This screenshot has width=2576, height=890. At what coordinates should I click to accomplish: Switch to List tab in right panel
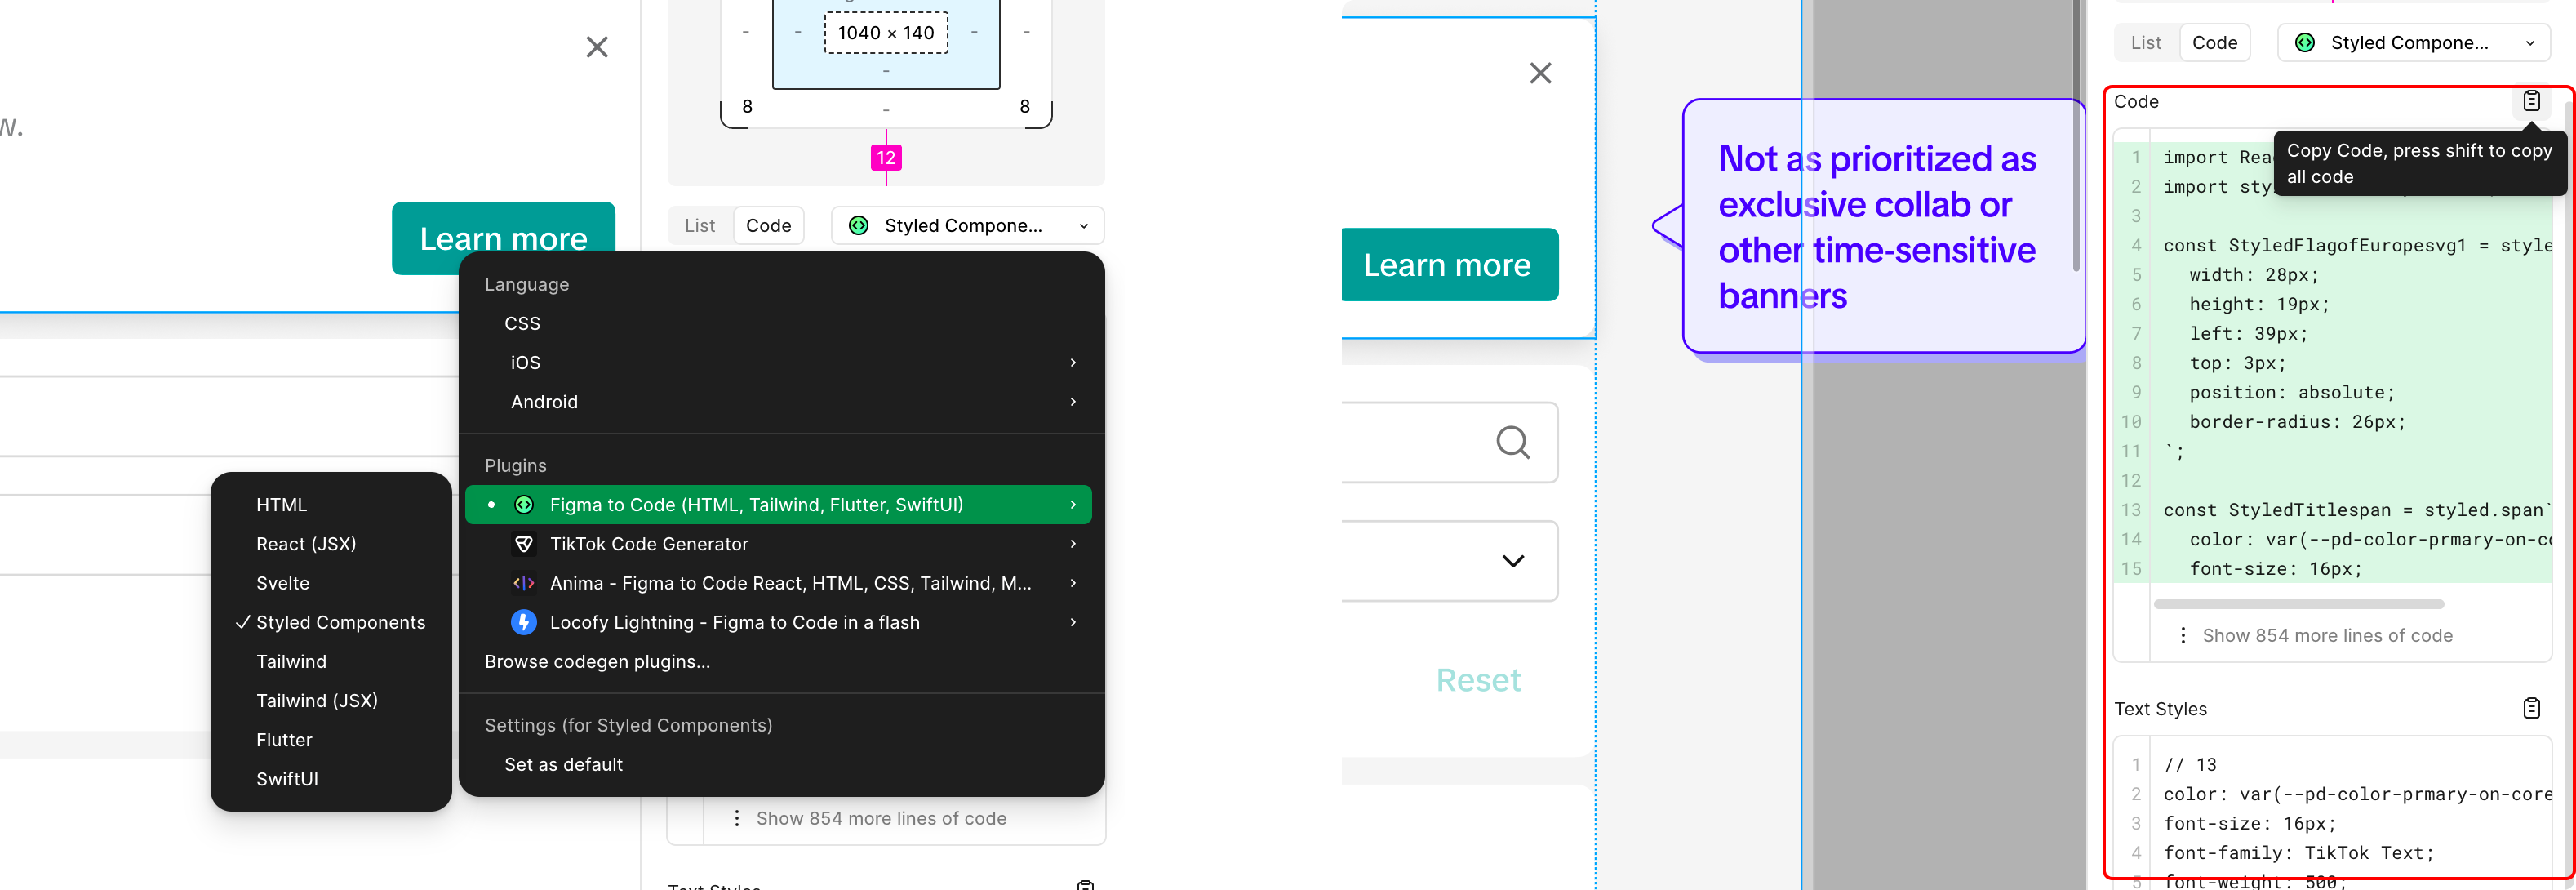[x=2146, y=43]
